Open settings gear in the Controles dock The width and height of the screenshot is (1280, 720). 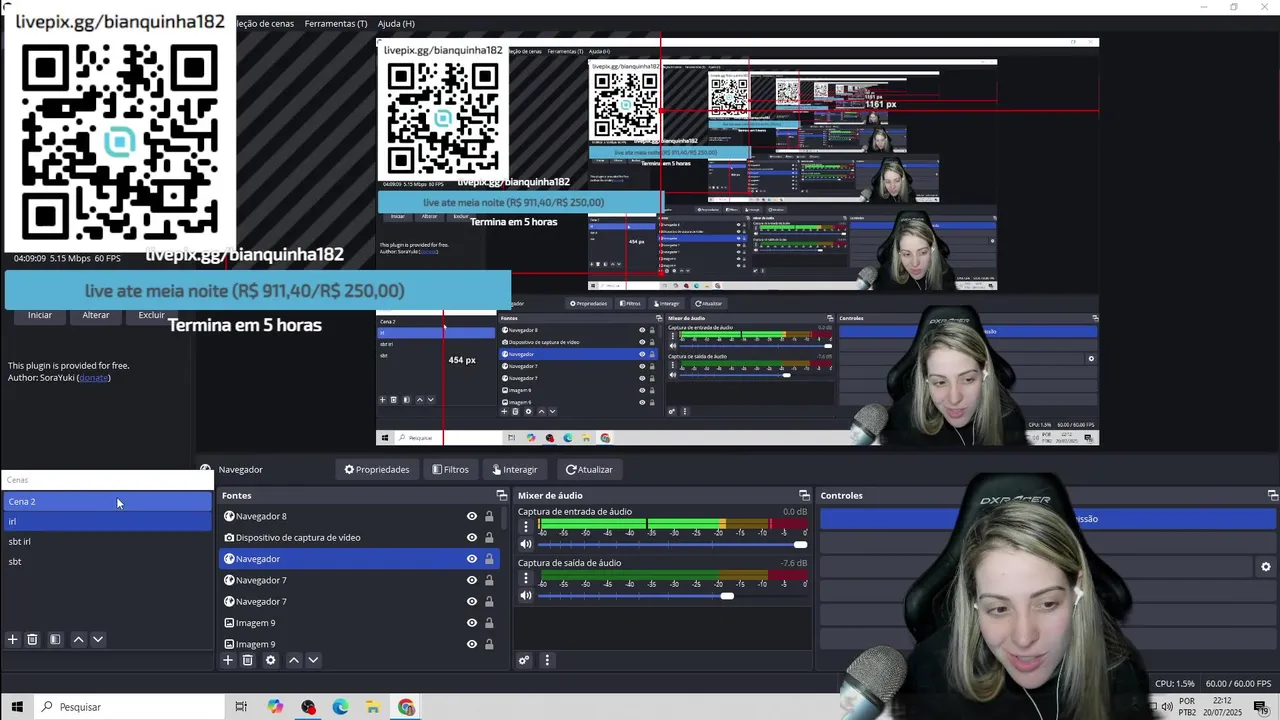tap(1266, 567)
